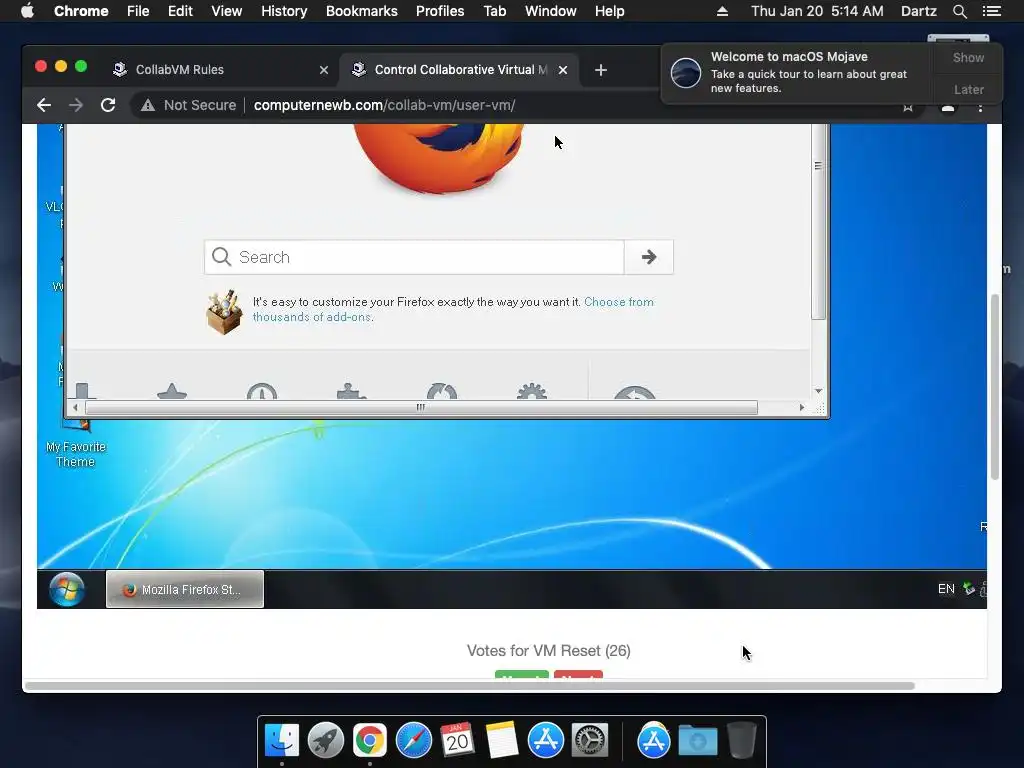Open Chrome's three-dot menu

[980, 107]
